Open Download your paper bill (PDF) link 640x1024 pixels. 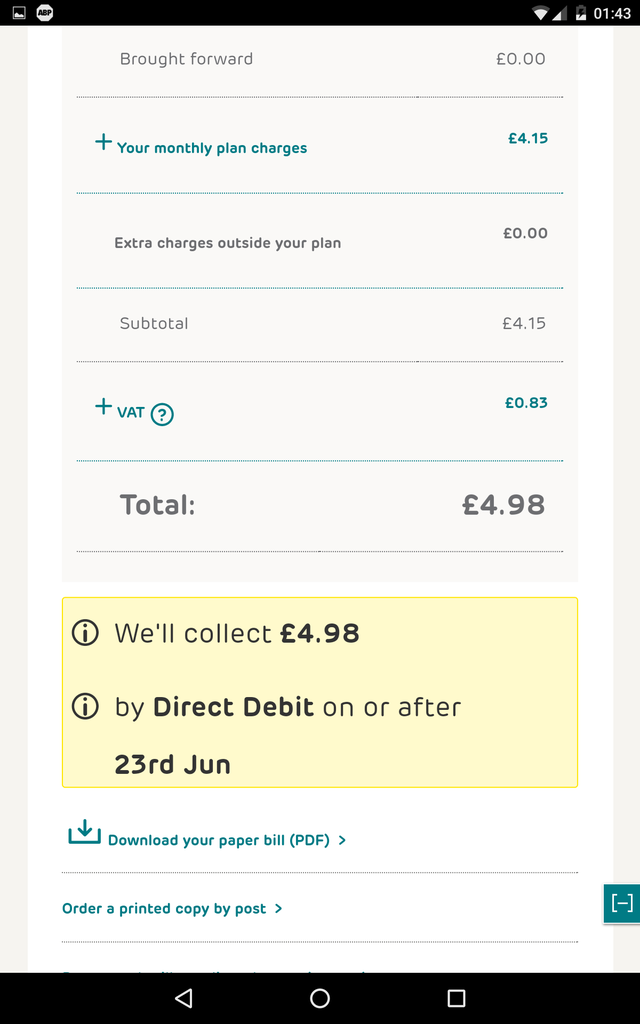tap(218, 840)
